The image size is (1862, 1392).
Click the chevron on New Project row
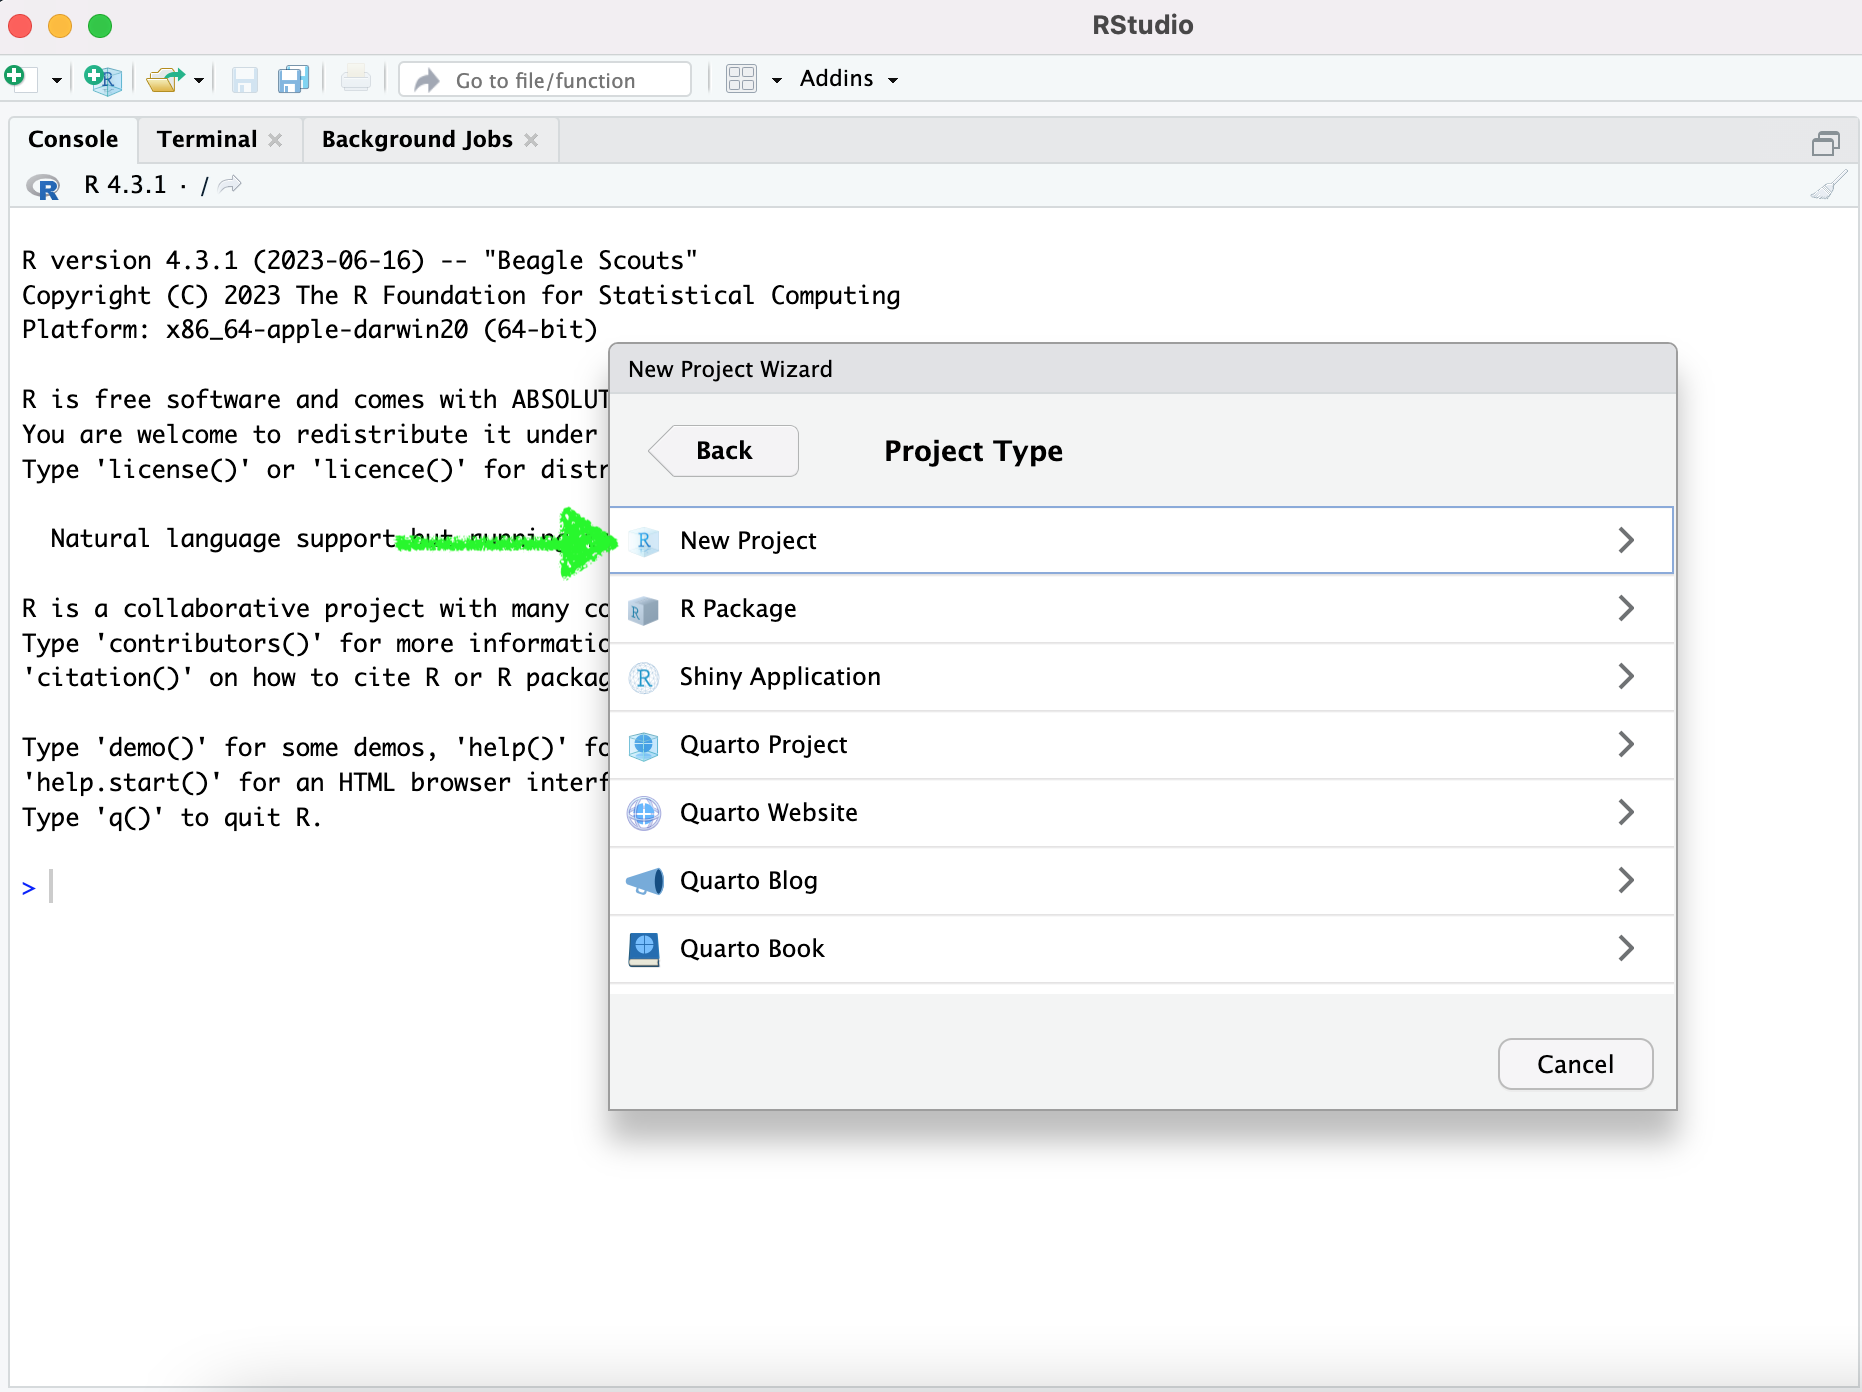click(1626, 540)
